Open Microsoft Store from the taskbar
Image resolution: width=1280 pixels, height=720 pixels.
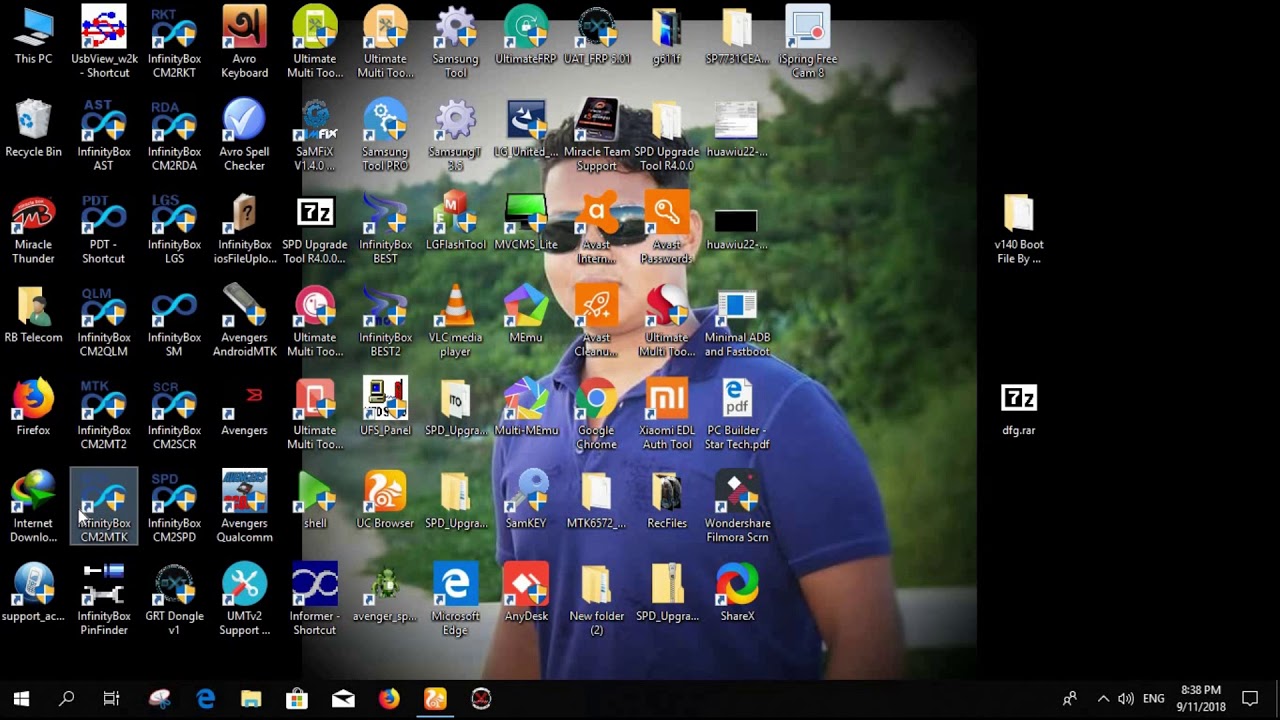[x=297, y=699]
